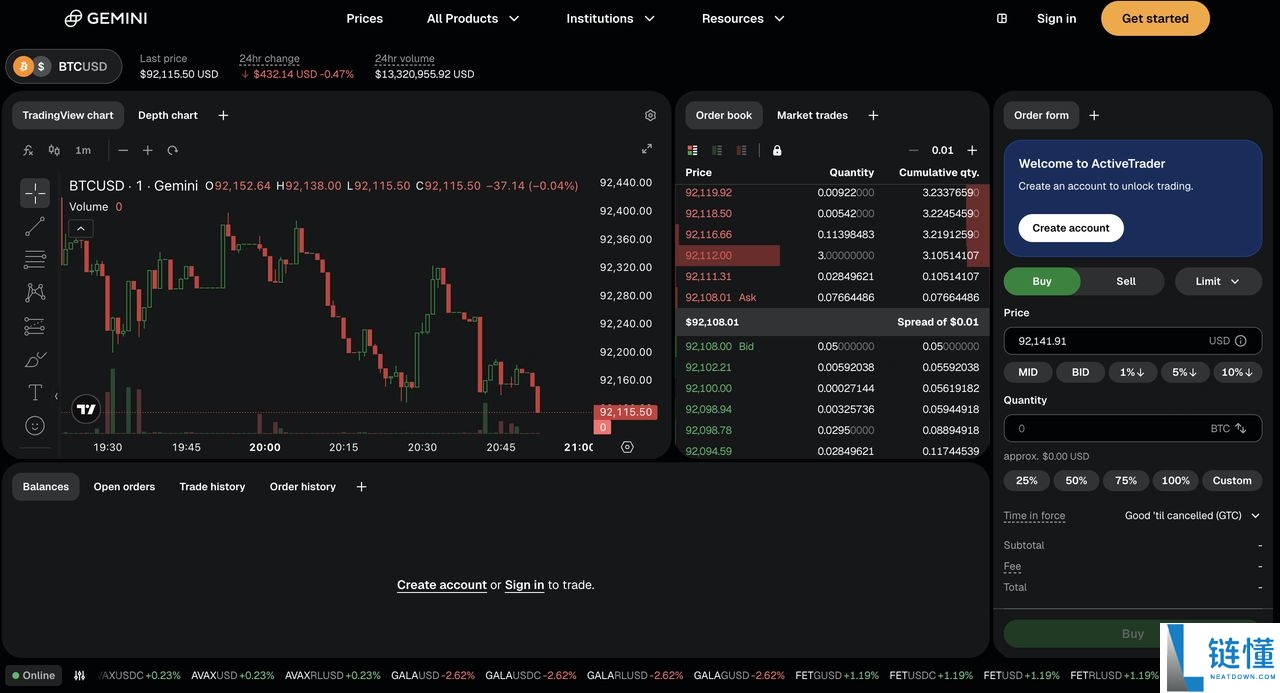Open the BTCUSD trading pair selector
The width and height of the screenshot is (1280, 693).
click(x=64, y=67)
